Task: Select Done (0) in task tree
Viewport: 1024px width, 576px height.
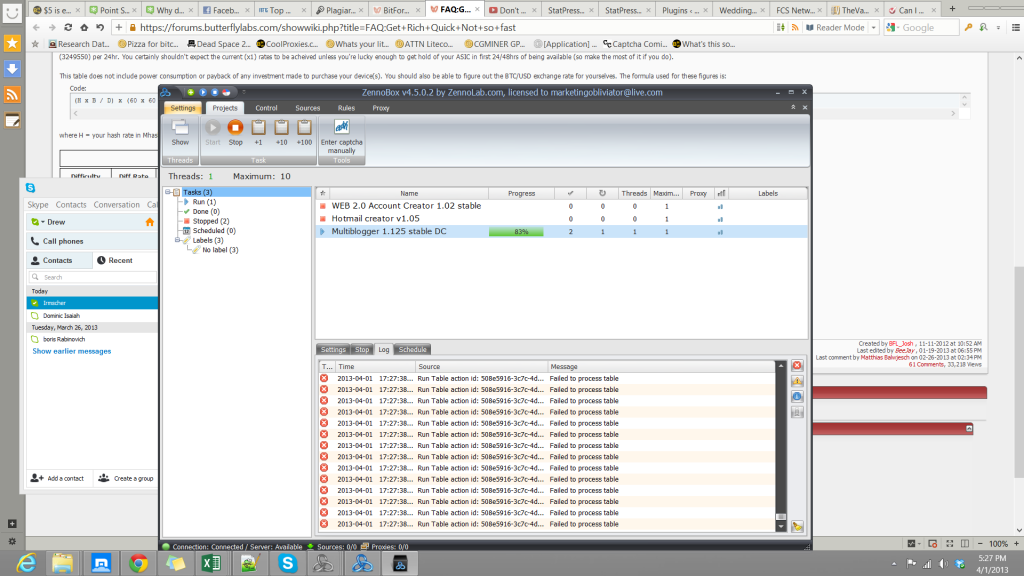Action: (206, 212)
